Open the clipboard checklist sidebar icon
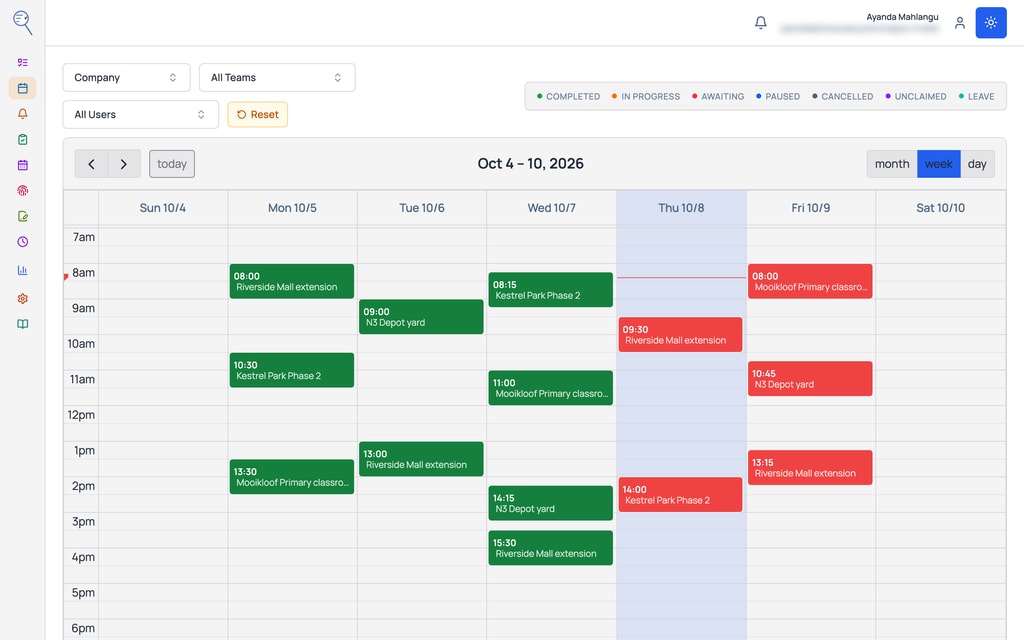The width and height of the screenshot is (1024, 640). pos(22,139)
